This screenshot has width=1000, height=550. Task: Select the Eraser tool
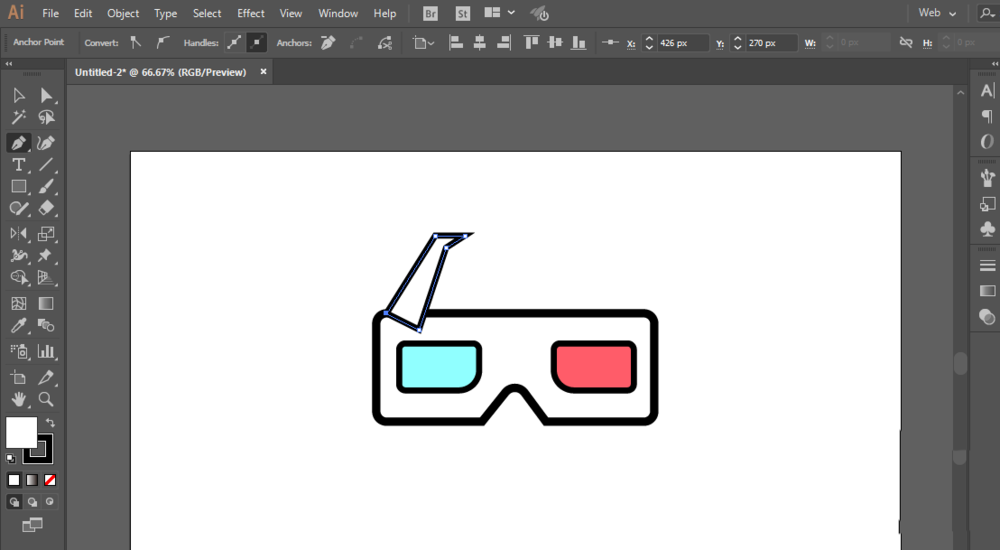pyautogui.click(x=46, y=208)
